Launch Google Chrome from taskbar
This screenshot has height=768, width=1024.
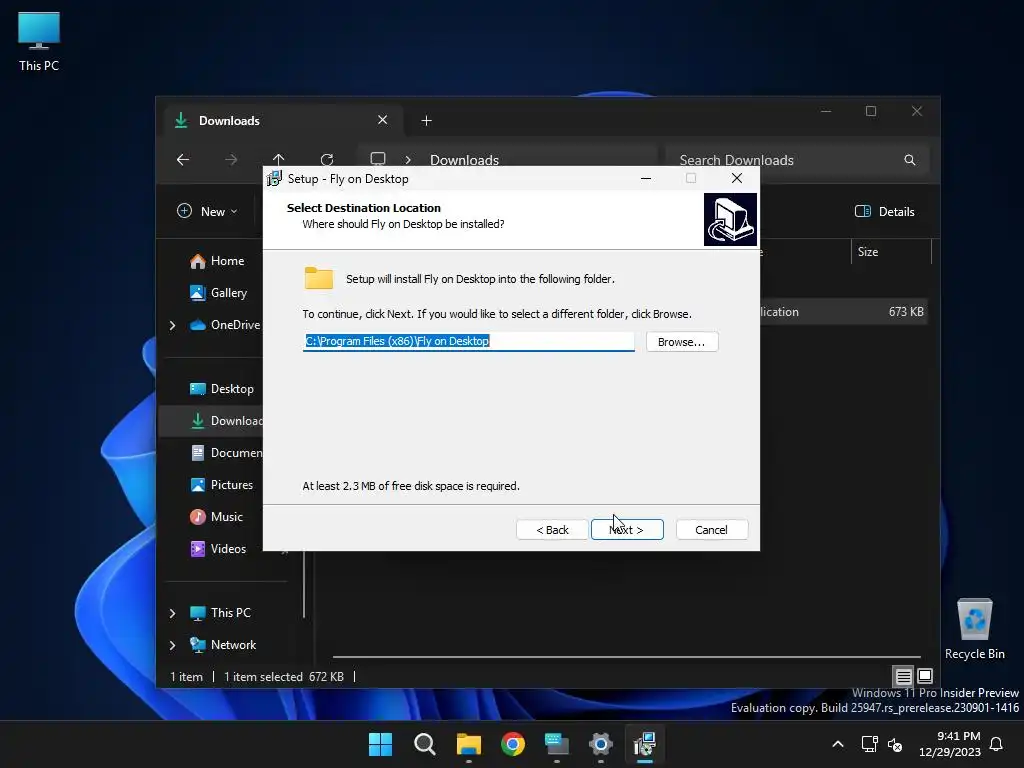pos(513,744)
